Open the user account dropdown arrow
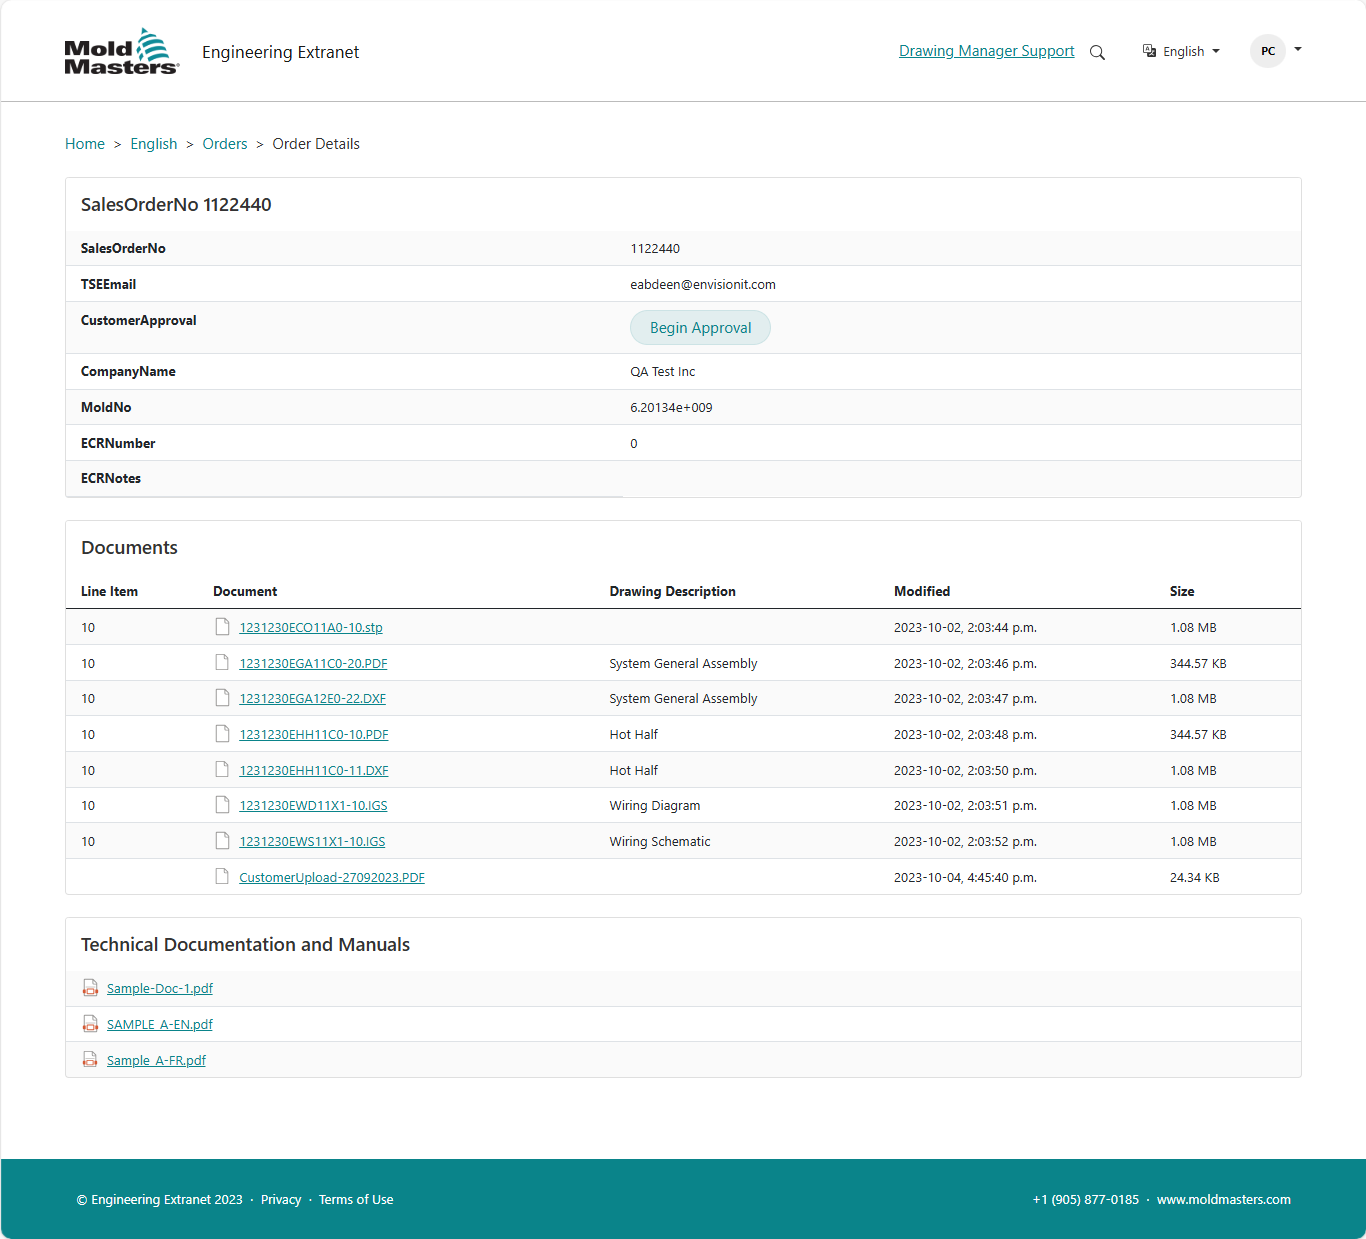This screenshot has height=1239, width=1366. point(1298,49)
